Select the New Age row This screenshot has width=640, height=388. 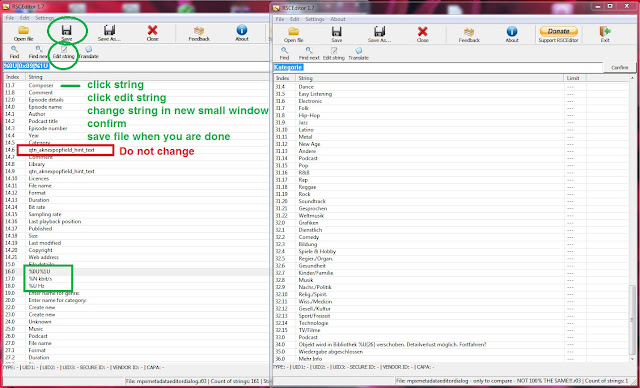[x=451, y=144]
